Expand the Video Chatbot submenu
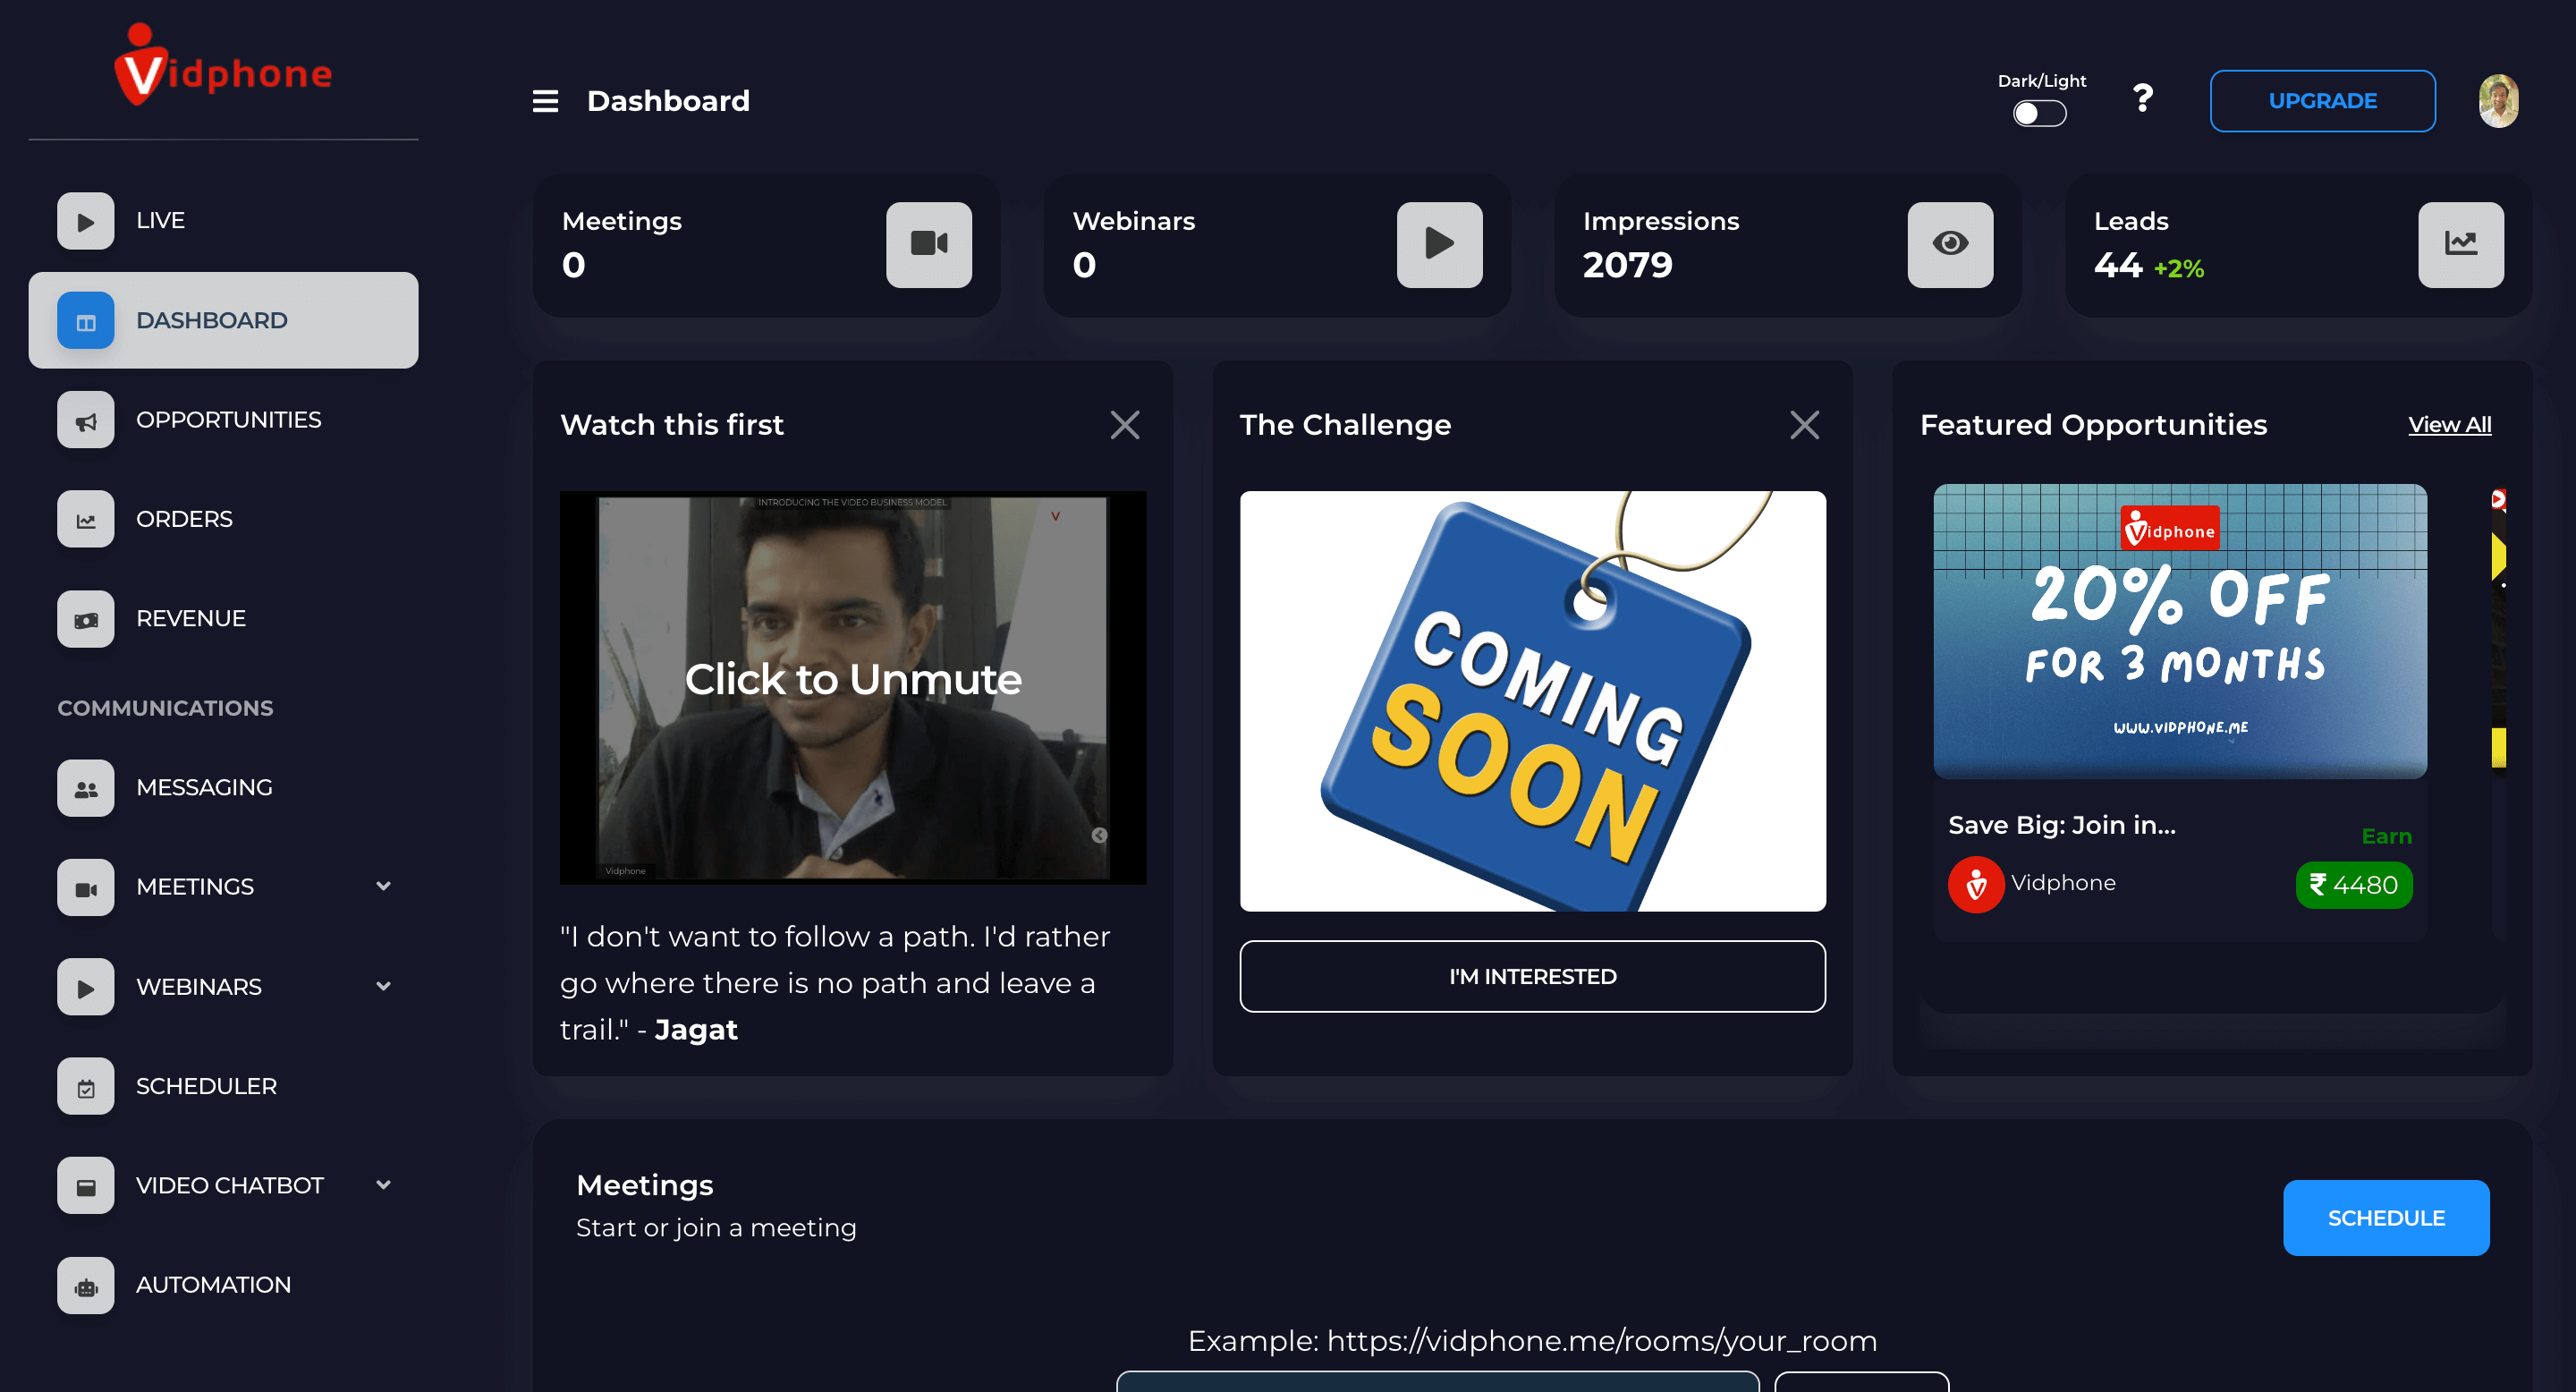2576x1392 pixels. click(x=383, y=1185)
